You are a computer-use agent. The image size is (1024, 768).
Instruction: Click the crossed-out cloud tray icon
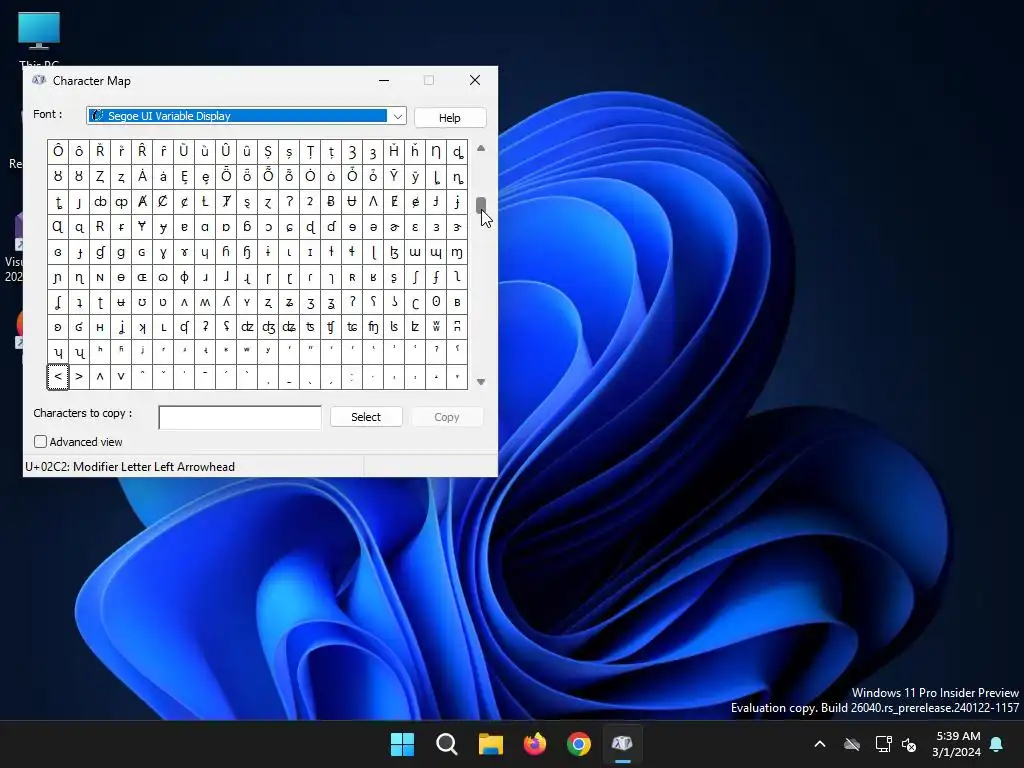point(852,744)
